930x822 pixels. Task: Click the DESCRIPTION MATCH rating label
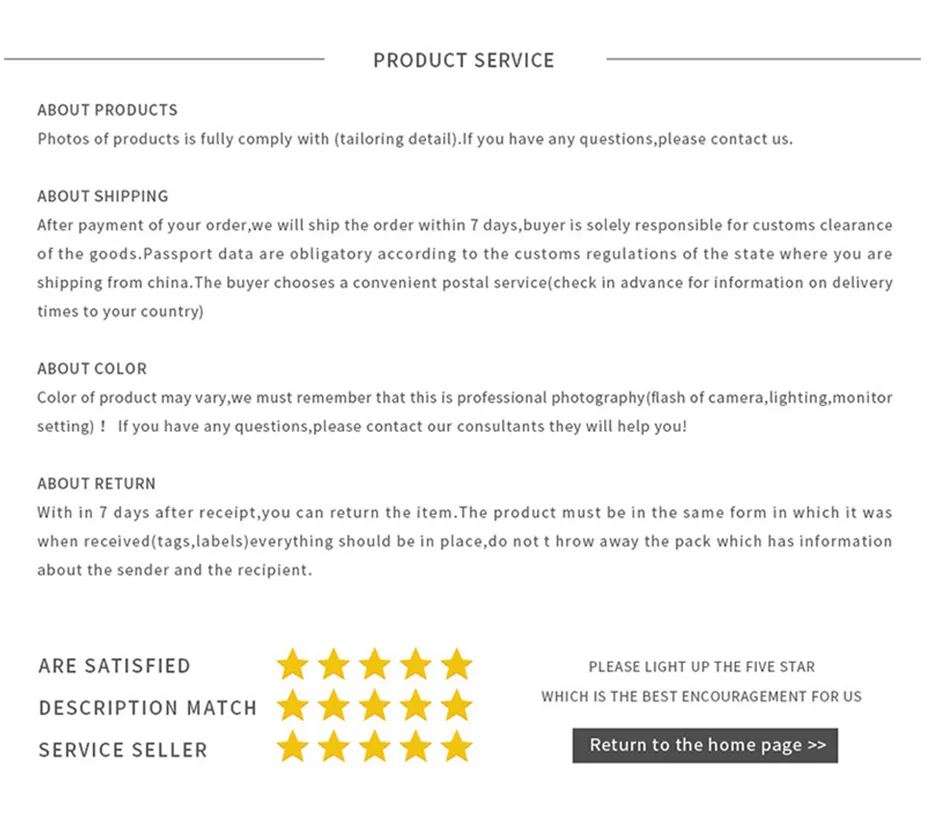pos(148,708)
